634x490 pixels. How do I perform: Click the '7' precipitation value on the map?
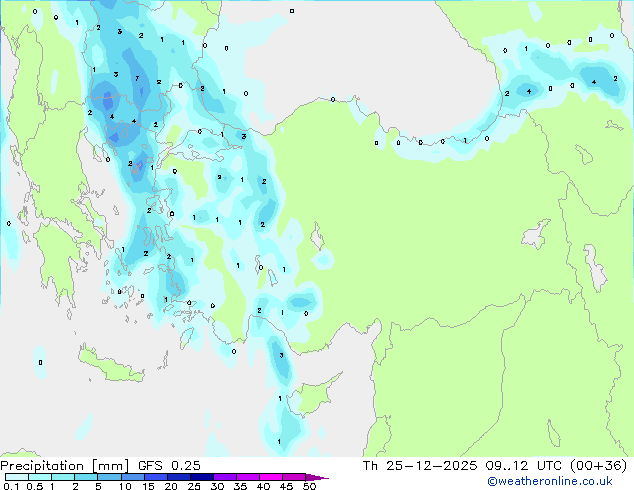tap(137, 78)
